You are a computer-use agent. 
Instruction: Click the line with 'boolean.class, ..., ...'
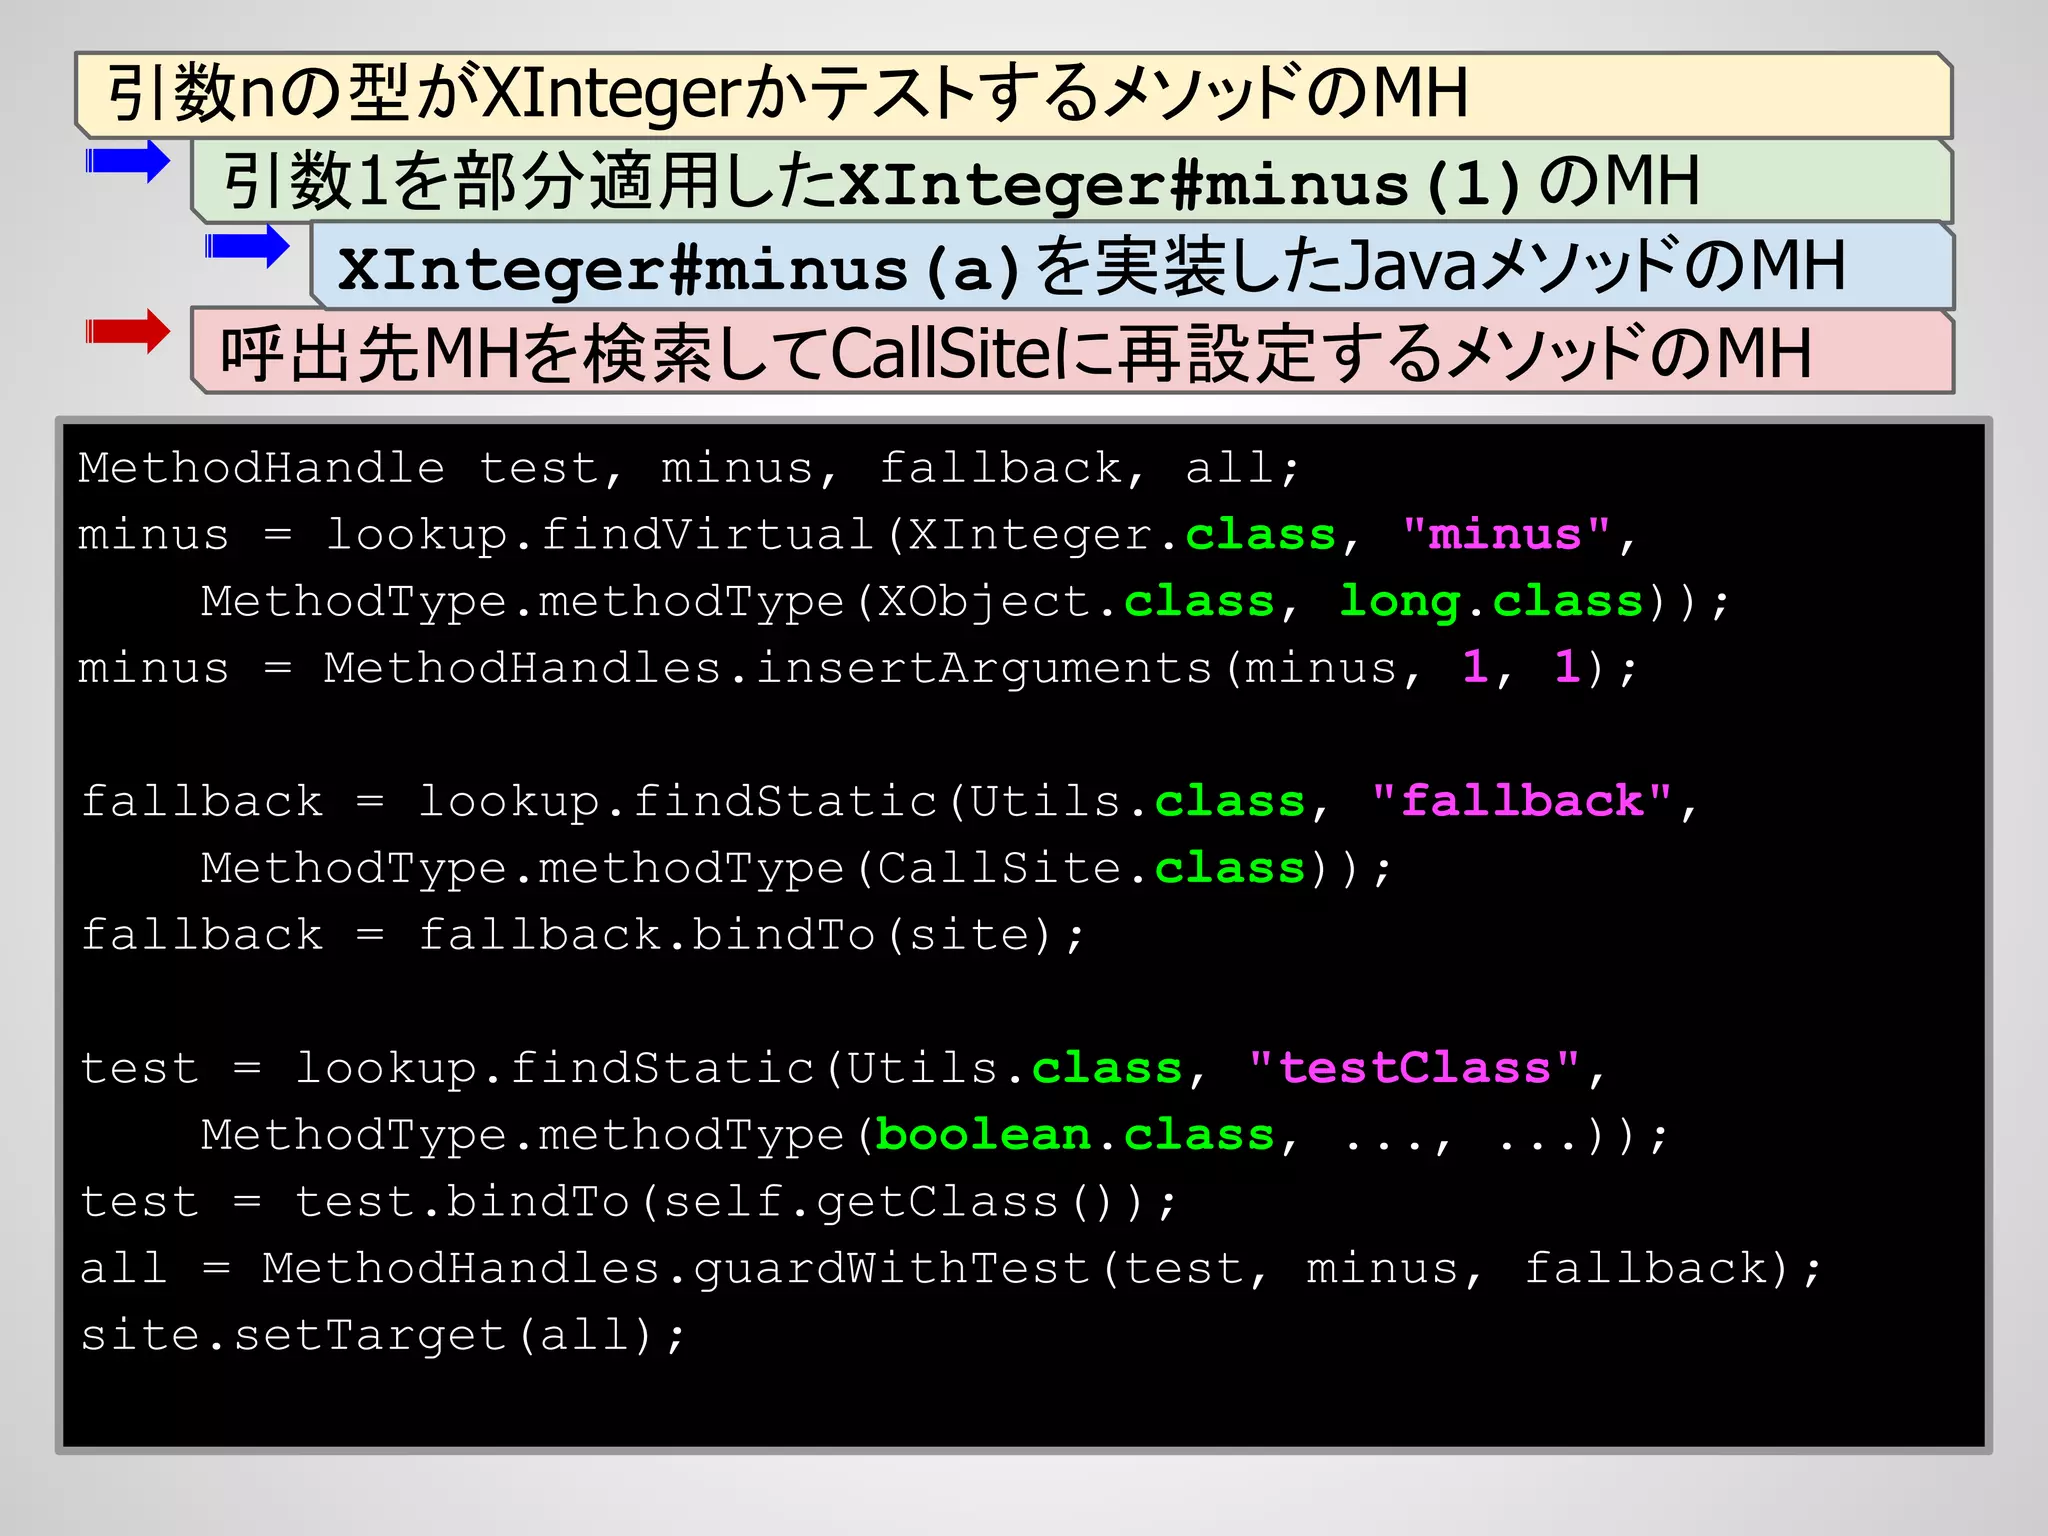pyautogui.click(x=935, y=1135)
